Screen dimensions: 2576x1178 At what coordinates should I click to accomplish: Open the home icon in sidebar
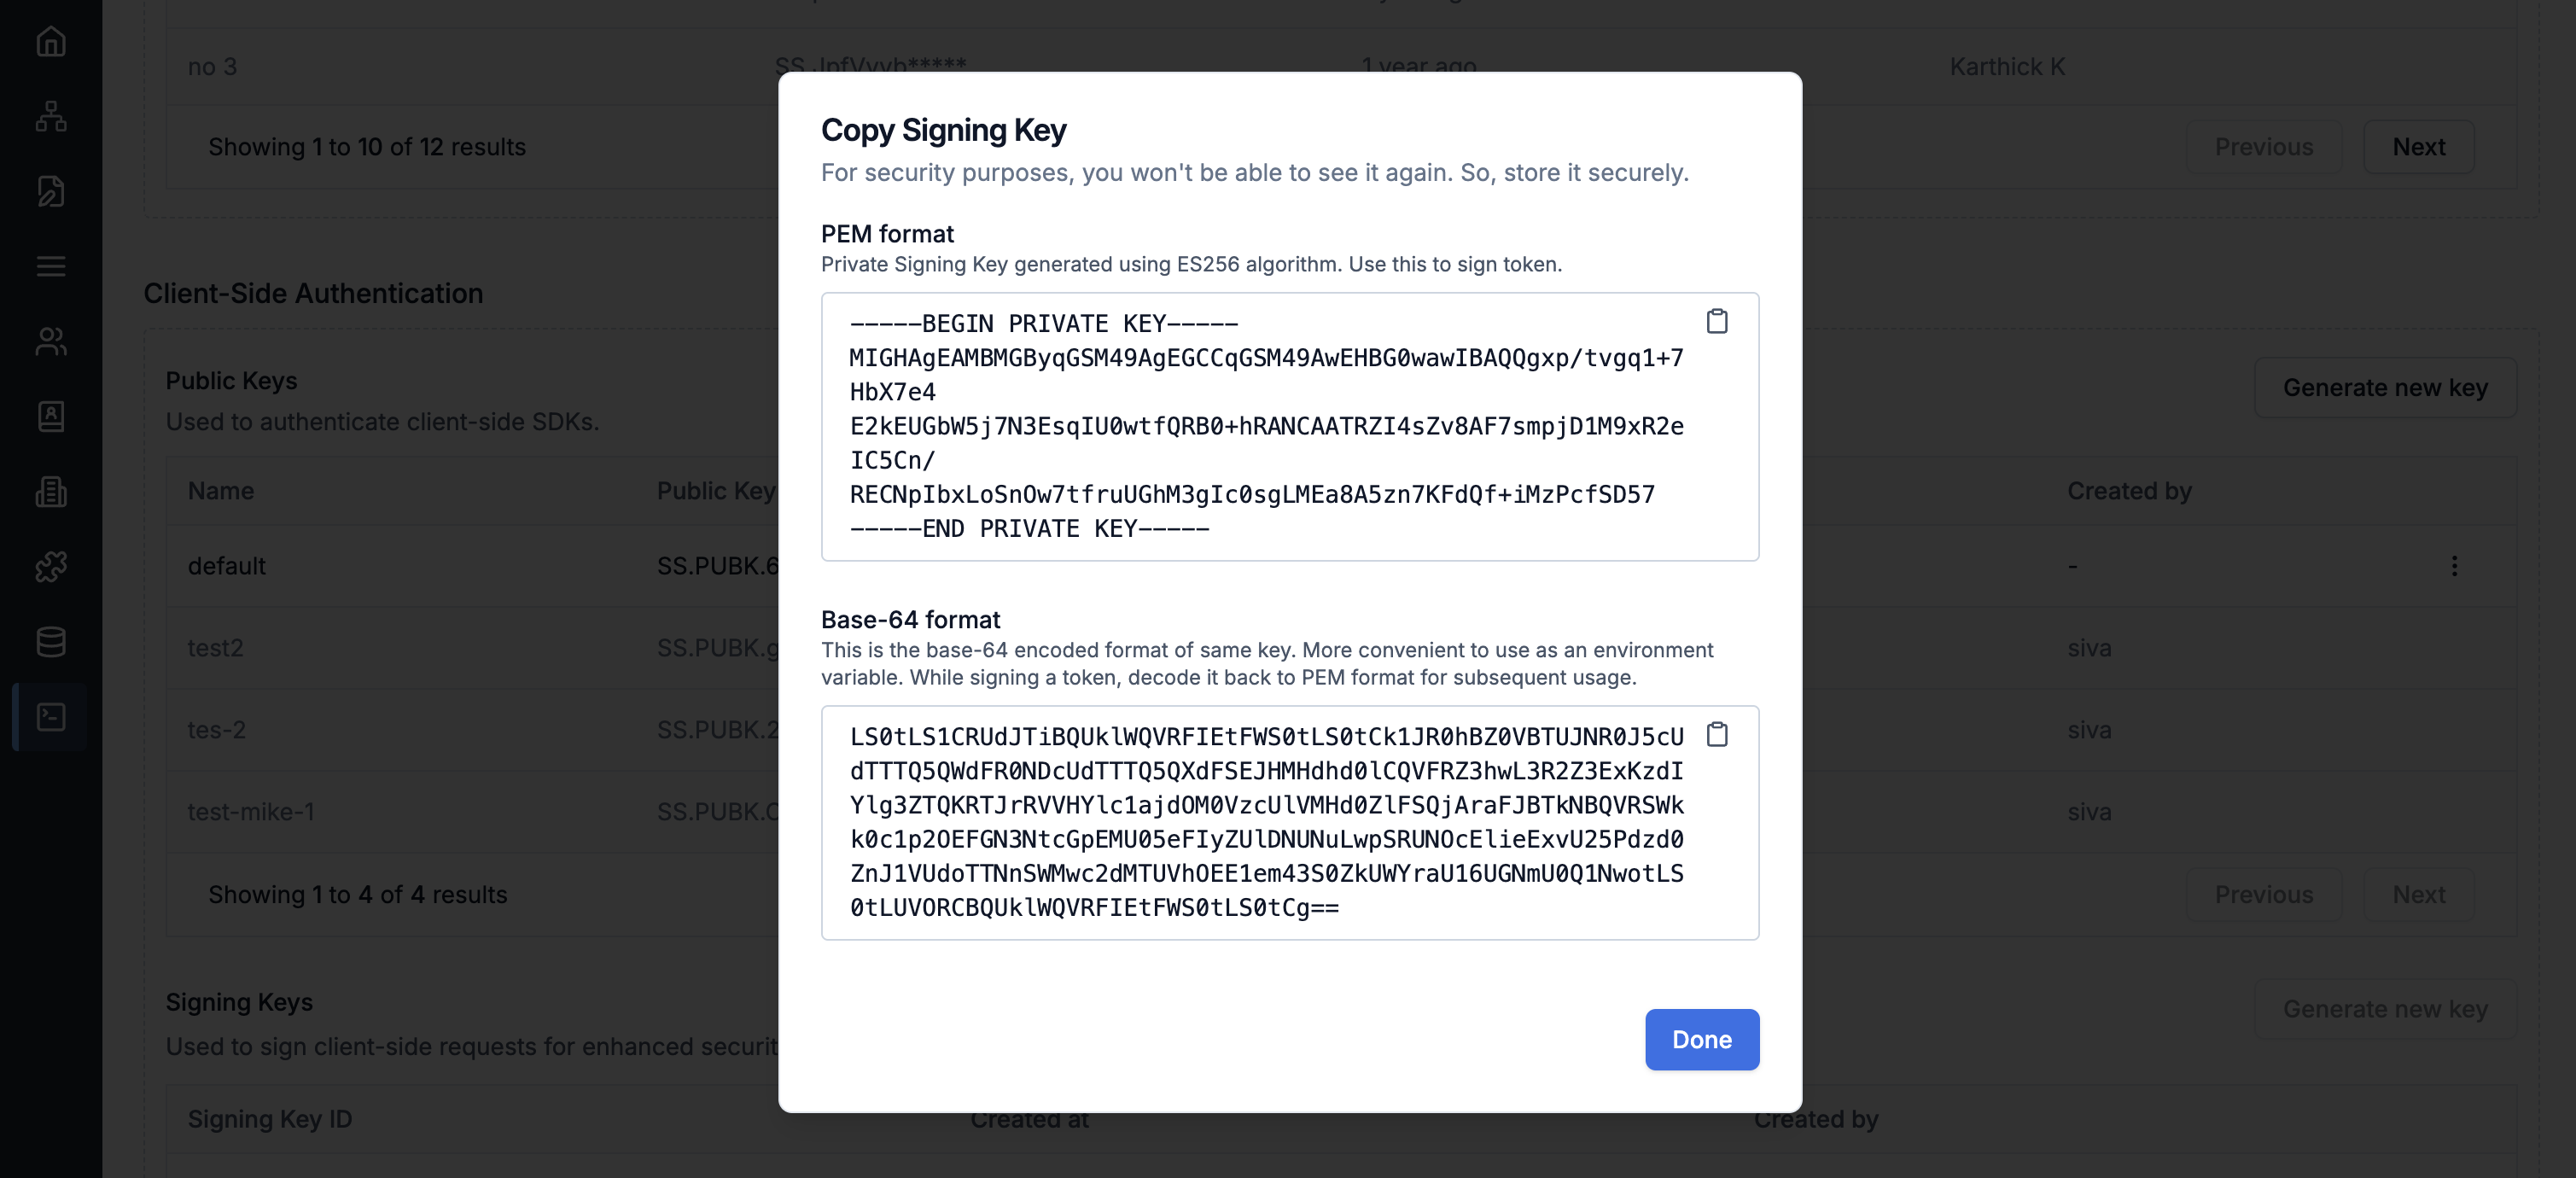click(51, 41)
